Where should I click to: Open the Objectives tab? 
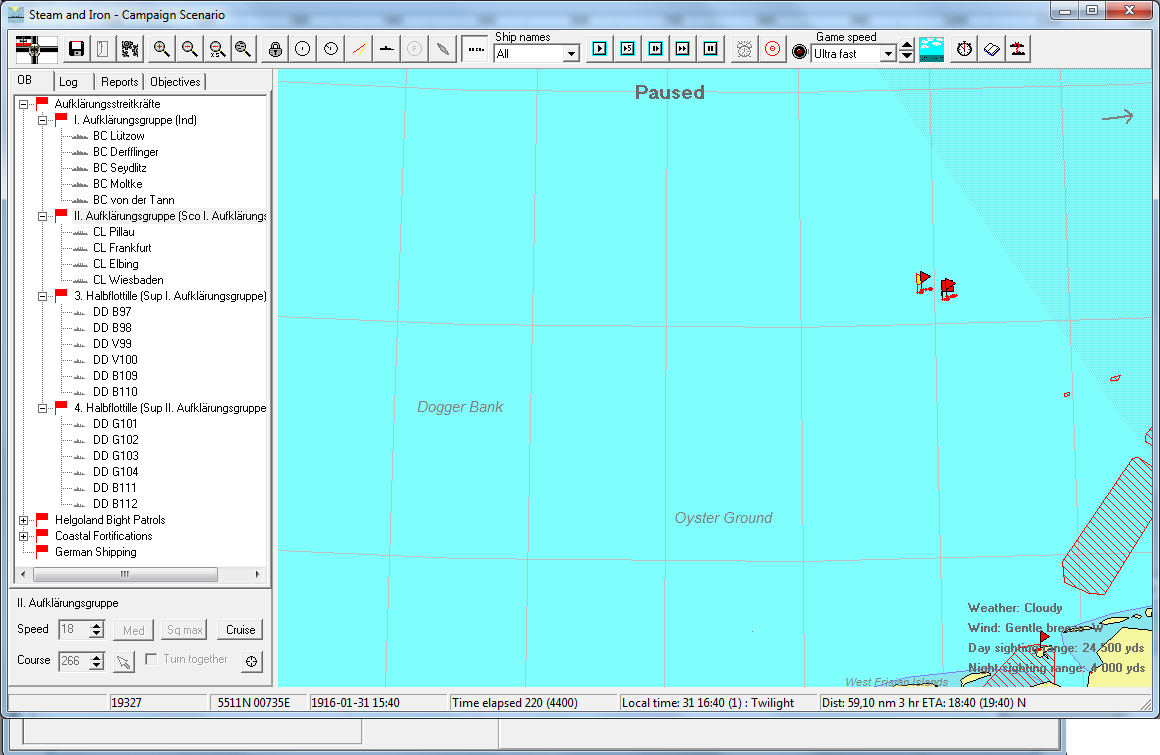click(x=175, y=82)
